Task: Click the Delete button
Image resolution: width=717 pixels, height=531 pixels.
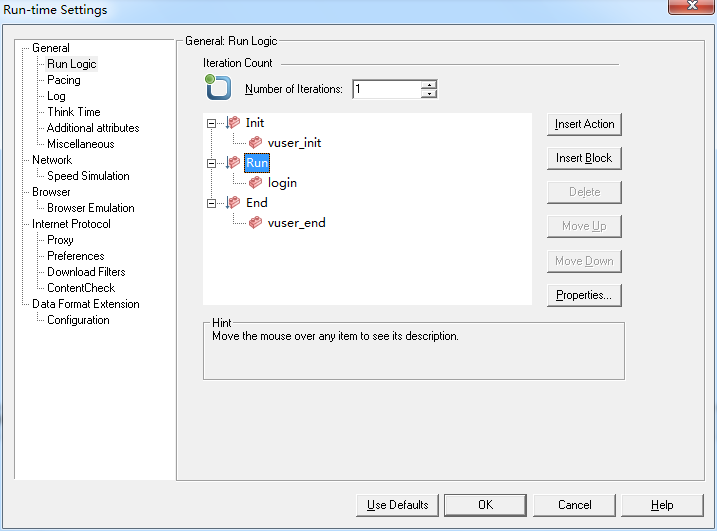Action: [584, 192]
